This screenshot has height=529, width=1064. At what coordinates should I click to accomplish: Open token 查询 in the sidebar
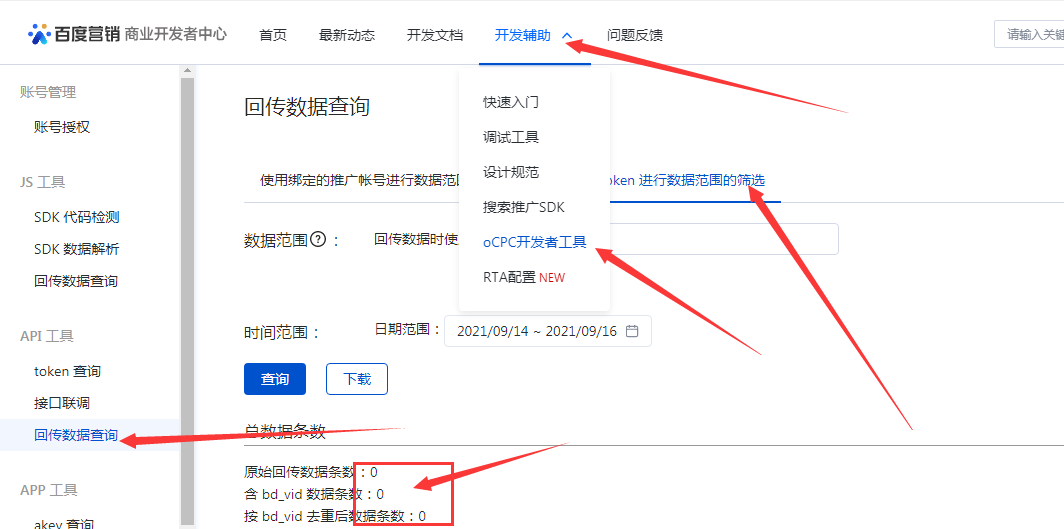pos(68,372)
